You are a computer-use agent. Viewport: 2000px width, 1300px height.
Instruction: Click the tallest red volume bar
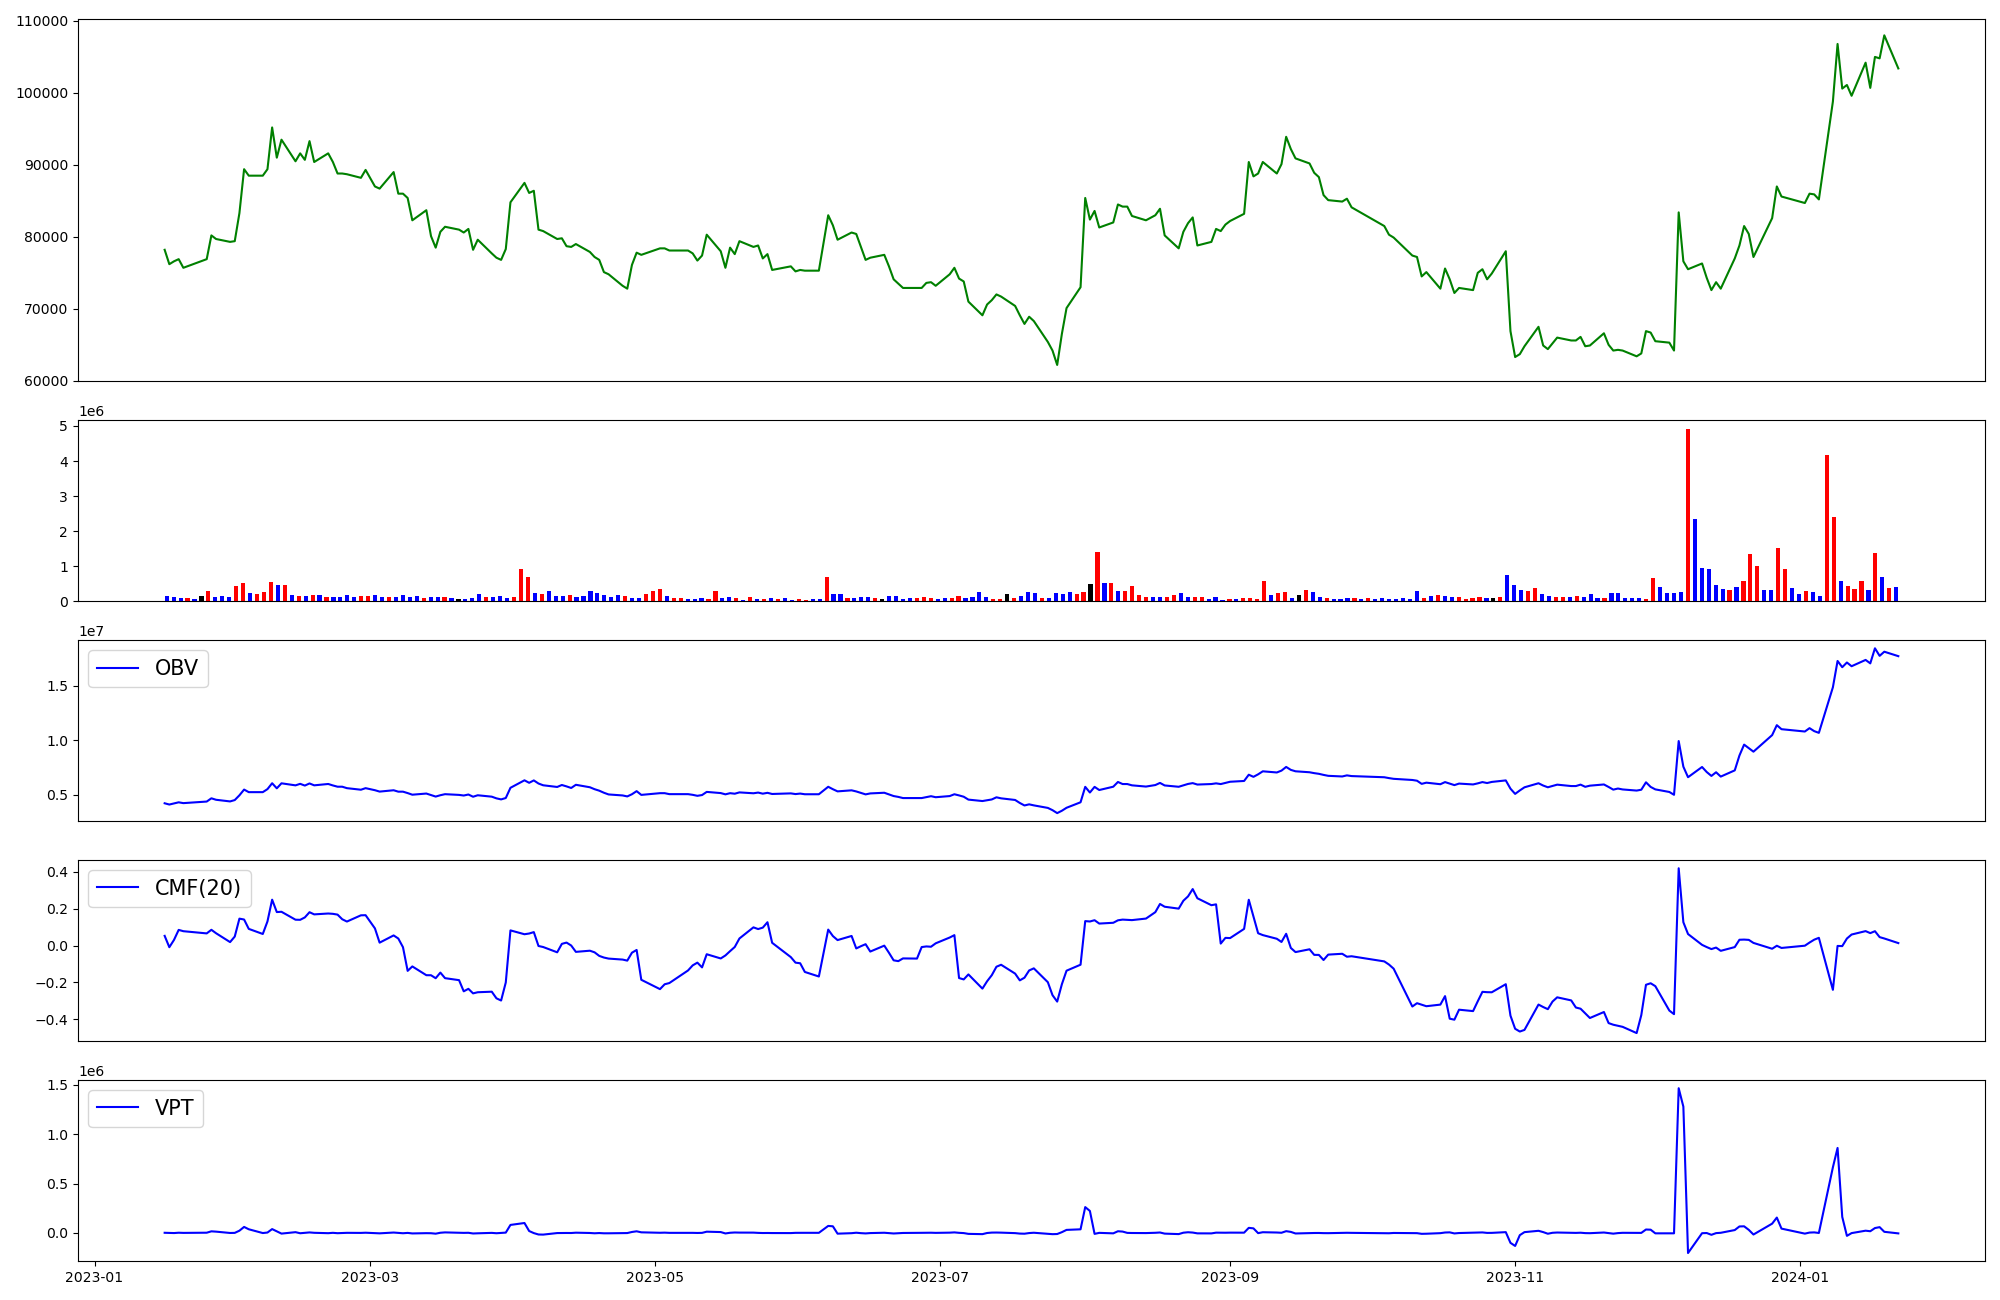pos(1688,515)
